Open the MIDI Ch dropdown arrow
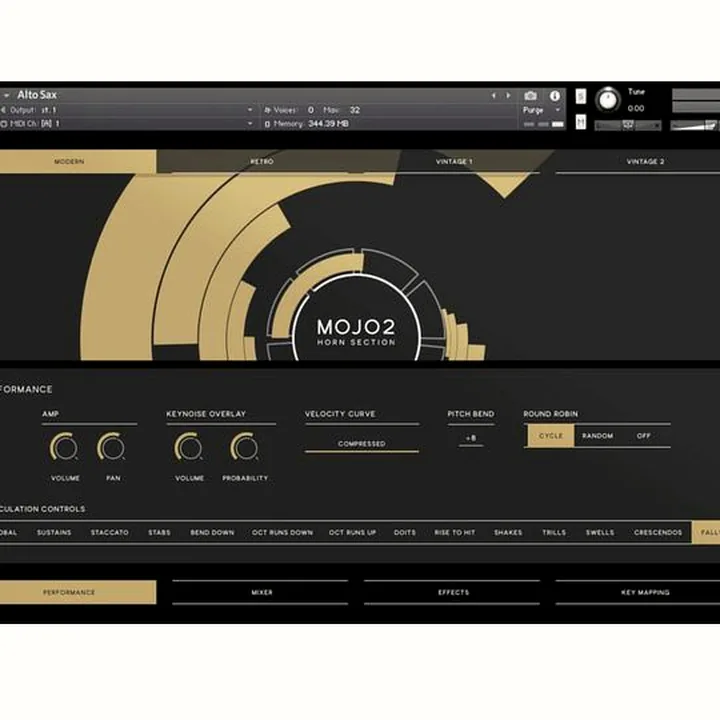Image resolution: width=720 pixels, height=720 pixels. coord(250,124)
